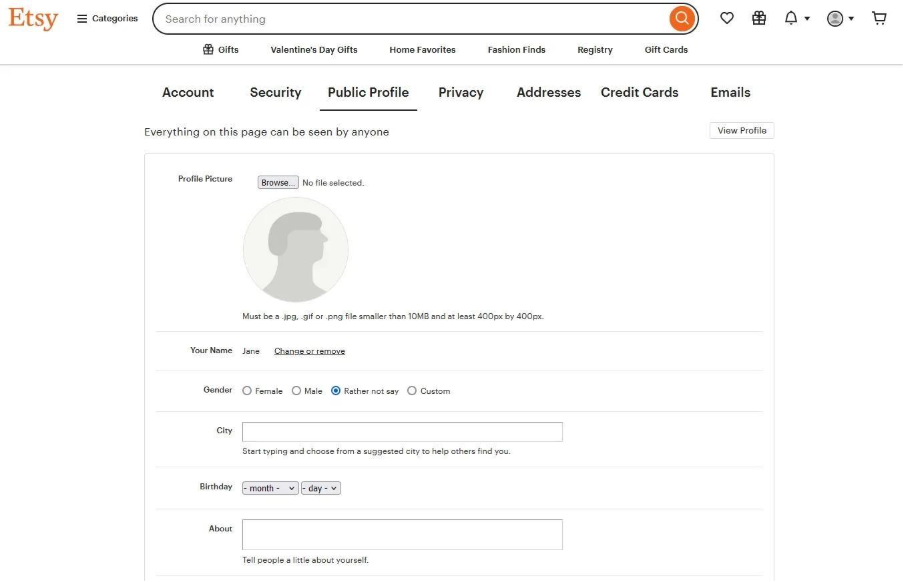Open Favorites heart icon
This screenshot has width=903, height=582.
[727, 18]
